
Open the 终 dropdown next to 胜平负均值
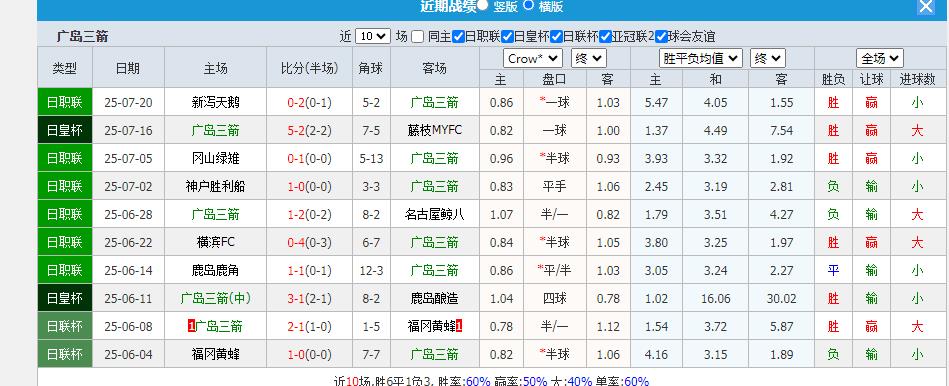[x=767, y=59]
